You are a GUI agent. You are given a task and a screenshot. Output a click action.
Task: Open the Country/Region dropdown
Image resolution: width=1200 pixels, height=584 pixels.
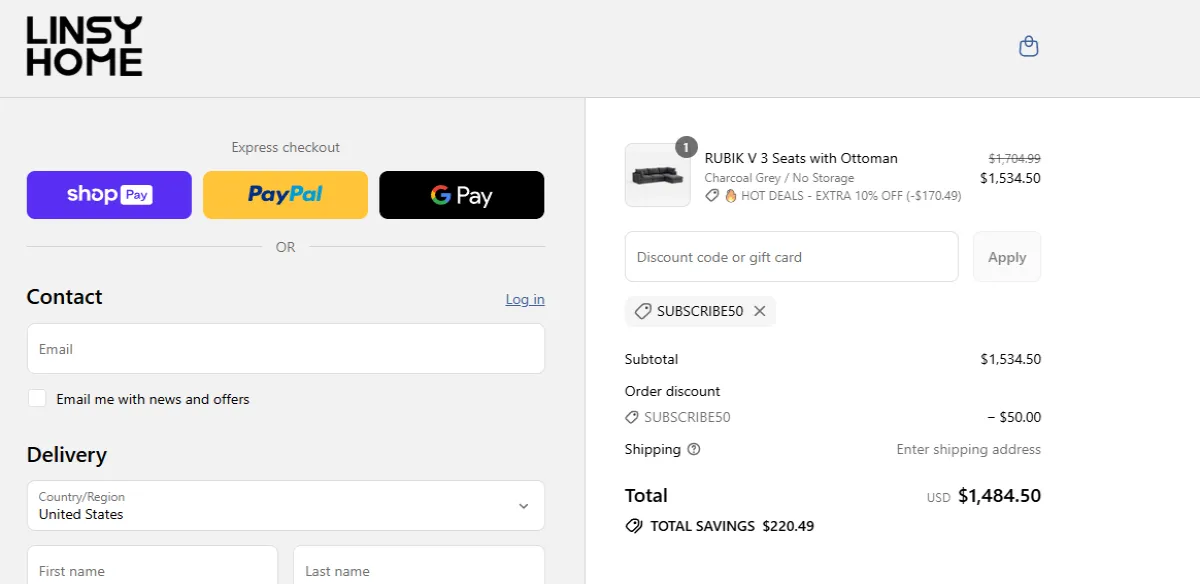(285, 505)
